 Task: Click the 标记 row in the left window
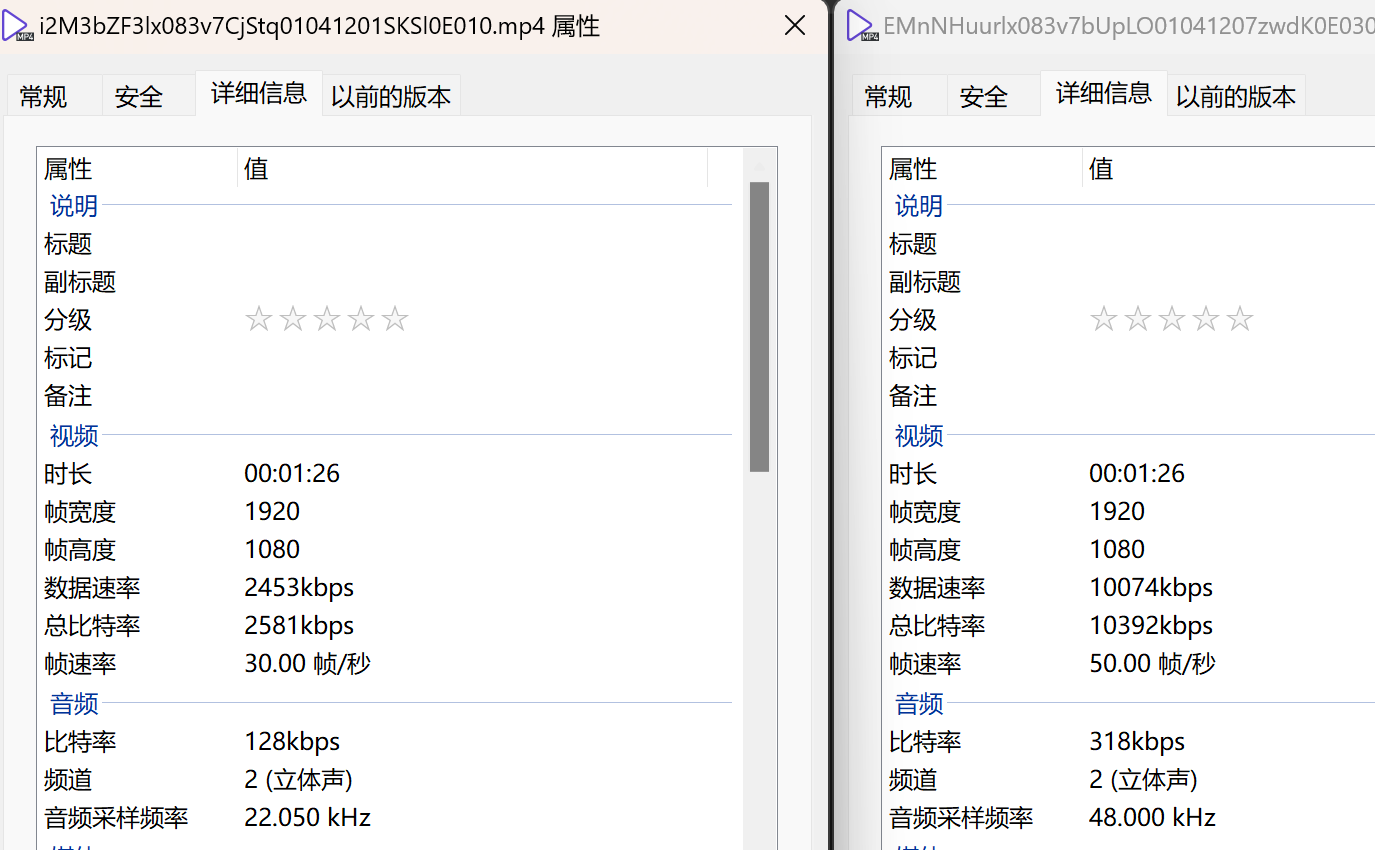390,358
